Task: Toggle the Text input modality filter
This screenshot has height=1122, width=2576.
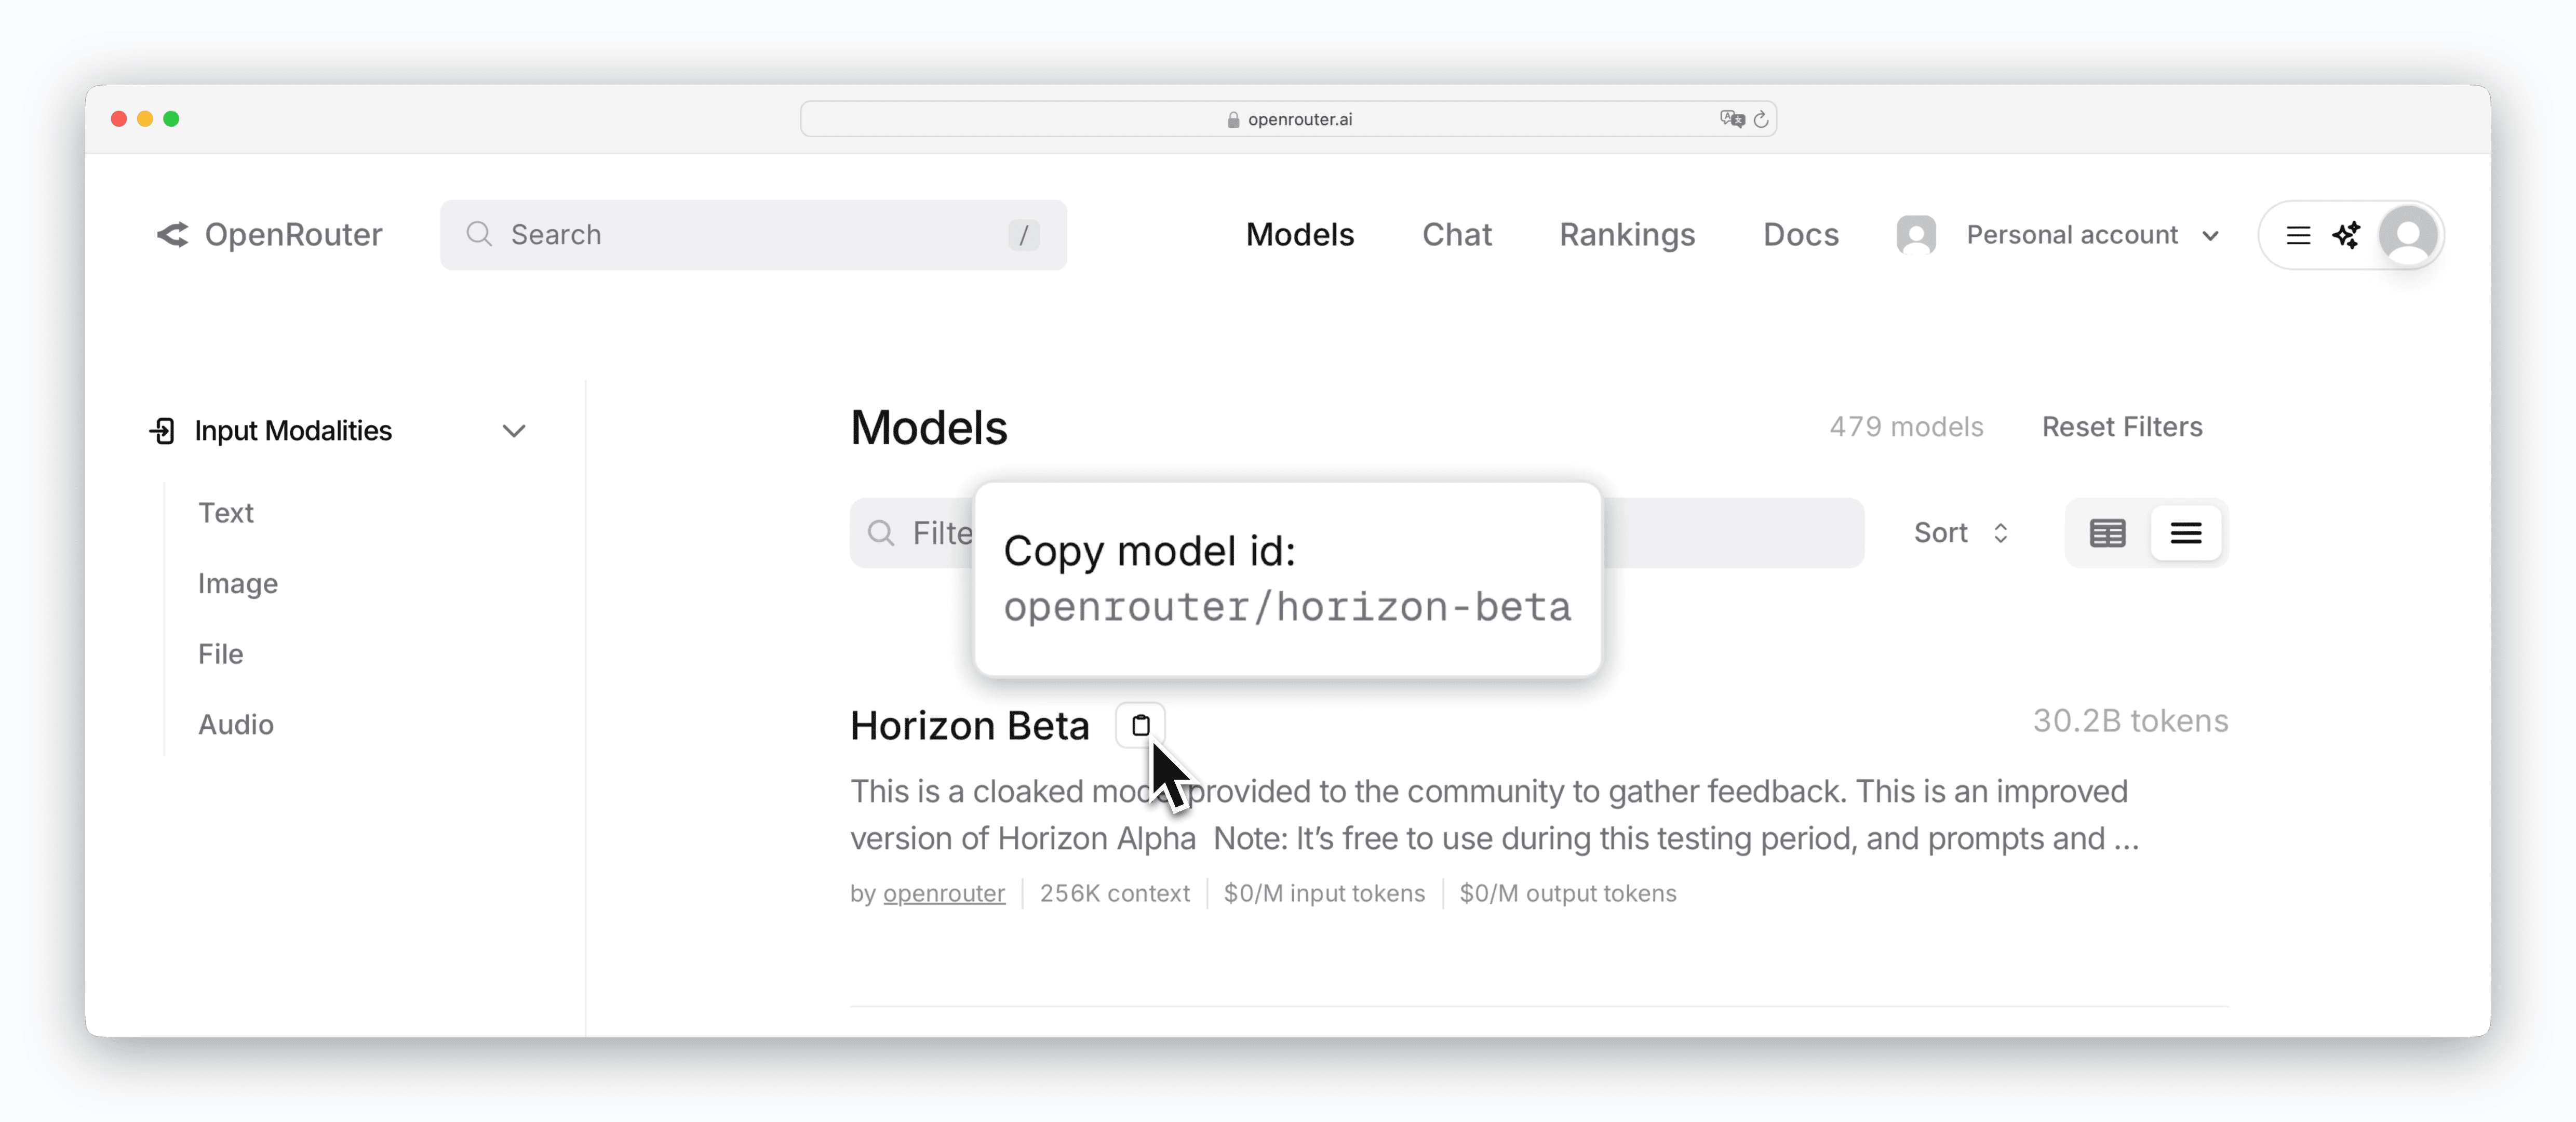Action: (226, 513)
